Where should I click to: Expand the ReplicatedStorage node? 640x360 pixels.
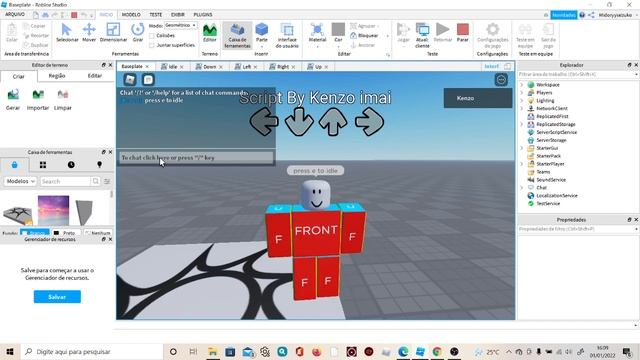tap(522, 124)
